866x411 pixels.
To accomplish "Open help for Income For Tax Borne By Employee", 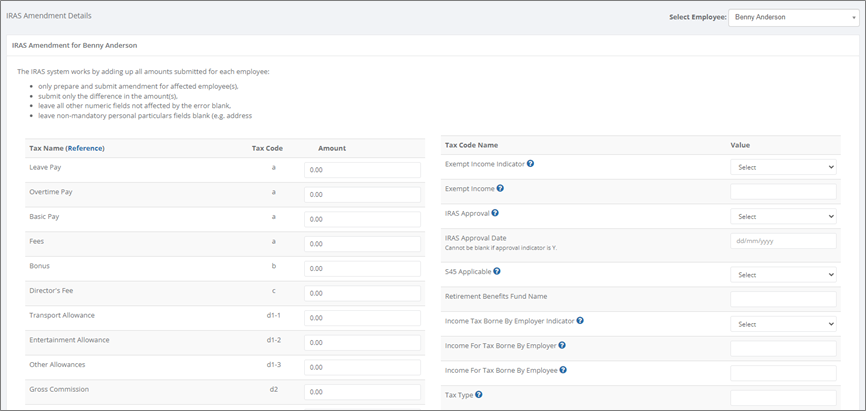I will (563, 370).
